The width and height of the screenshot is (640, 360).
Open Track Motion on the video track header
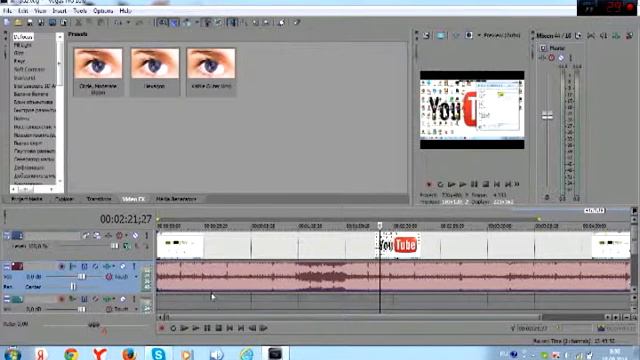click(x=97, y=236)
